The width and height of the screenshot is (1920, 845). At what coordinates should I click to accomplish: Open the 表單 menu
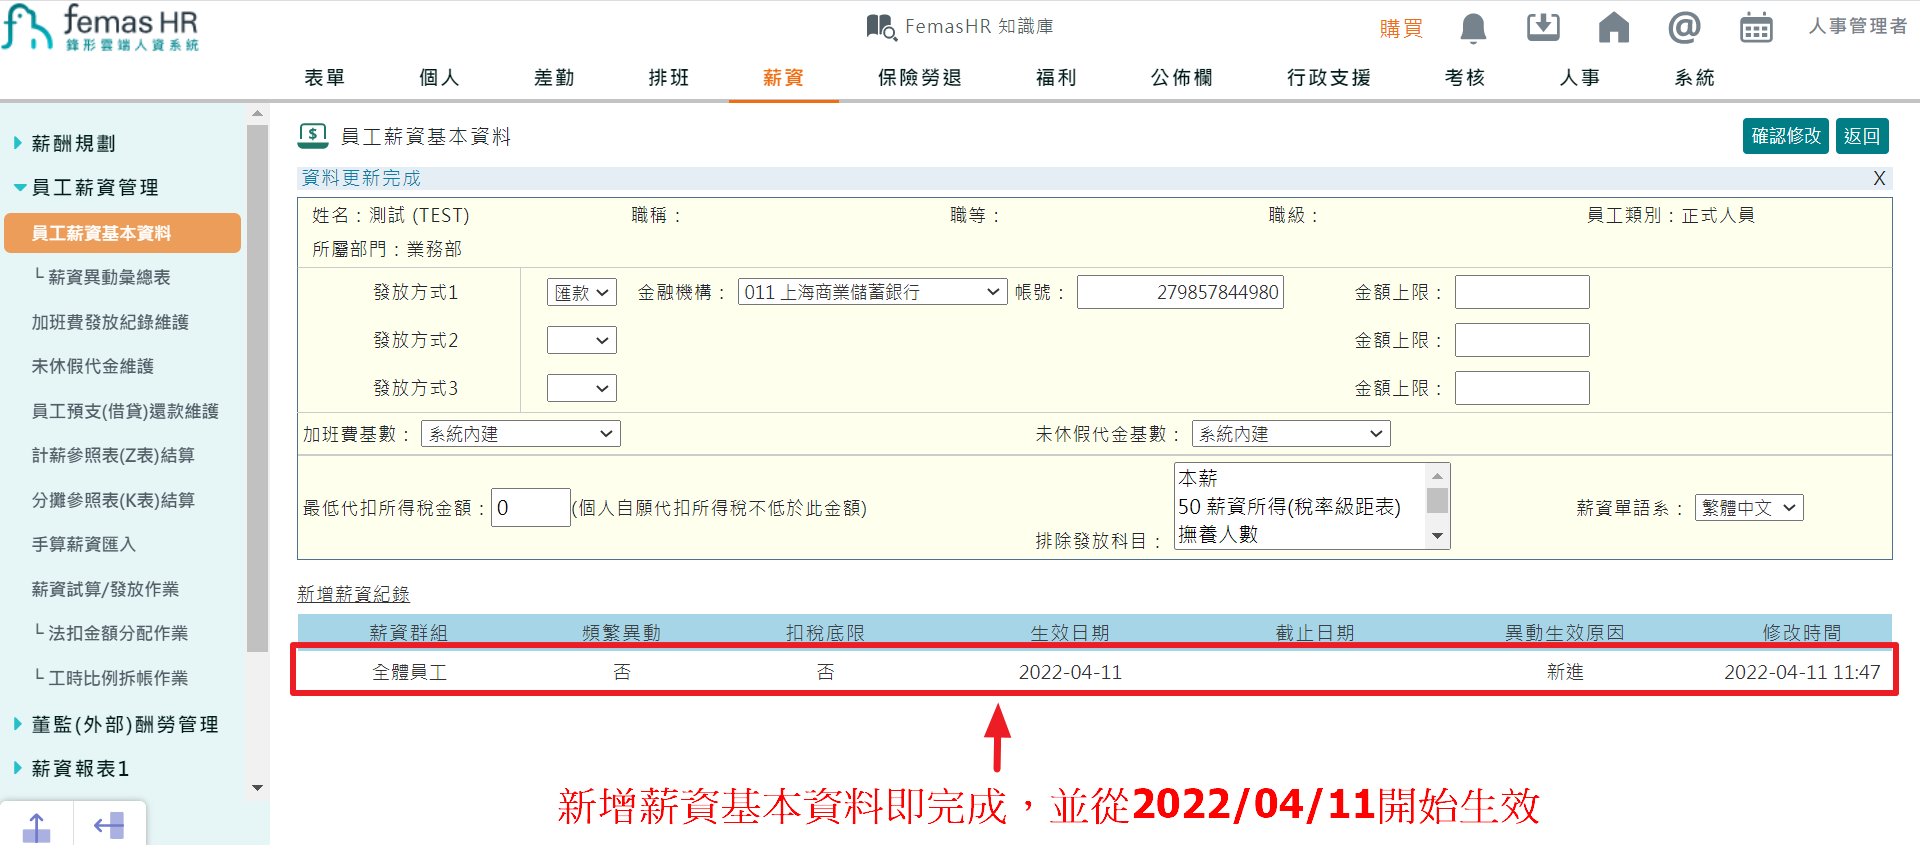click(324, 77)
